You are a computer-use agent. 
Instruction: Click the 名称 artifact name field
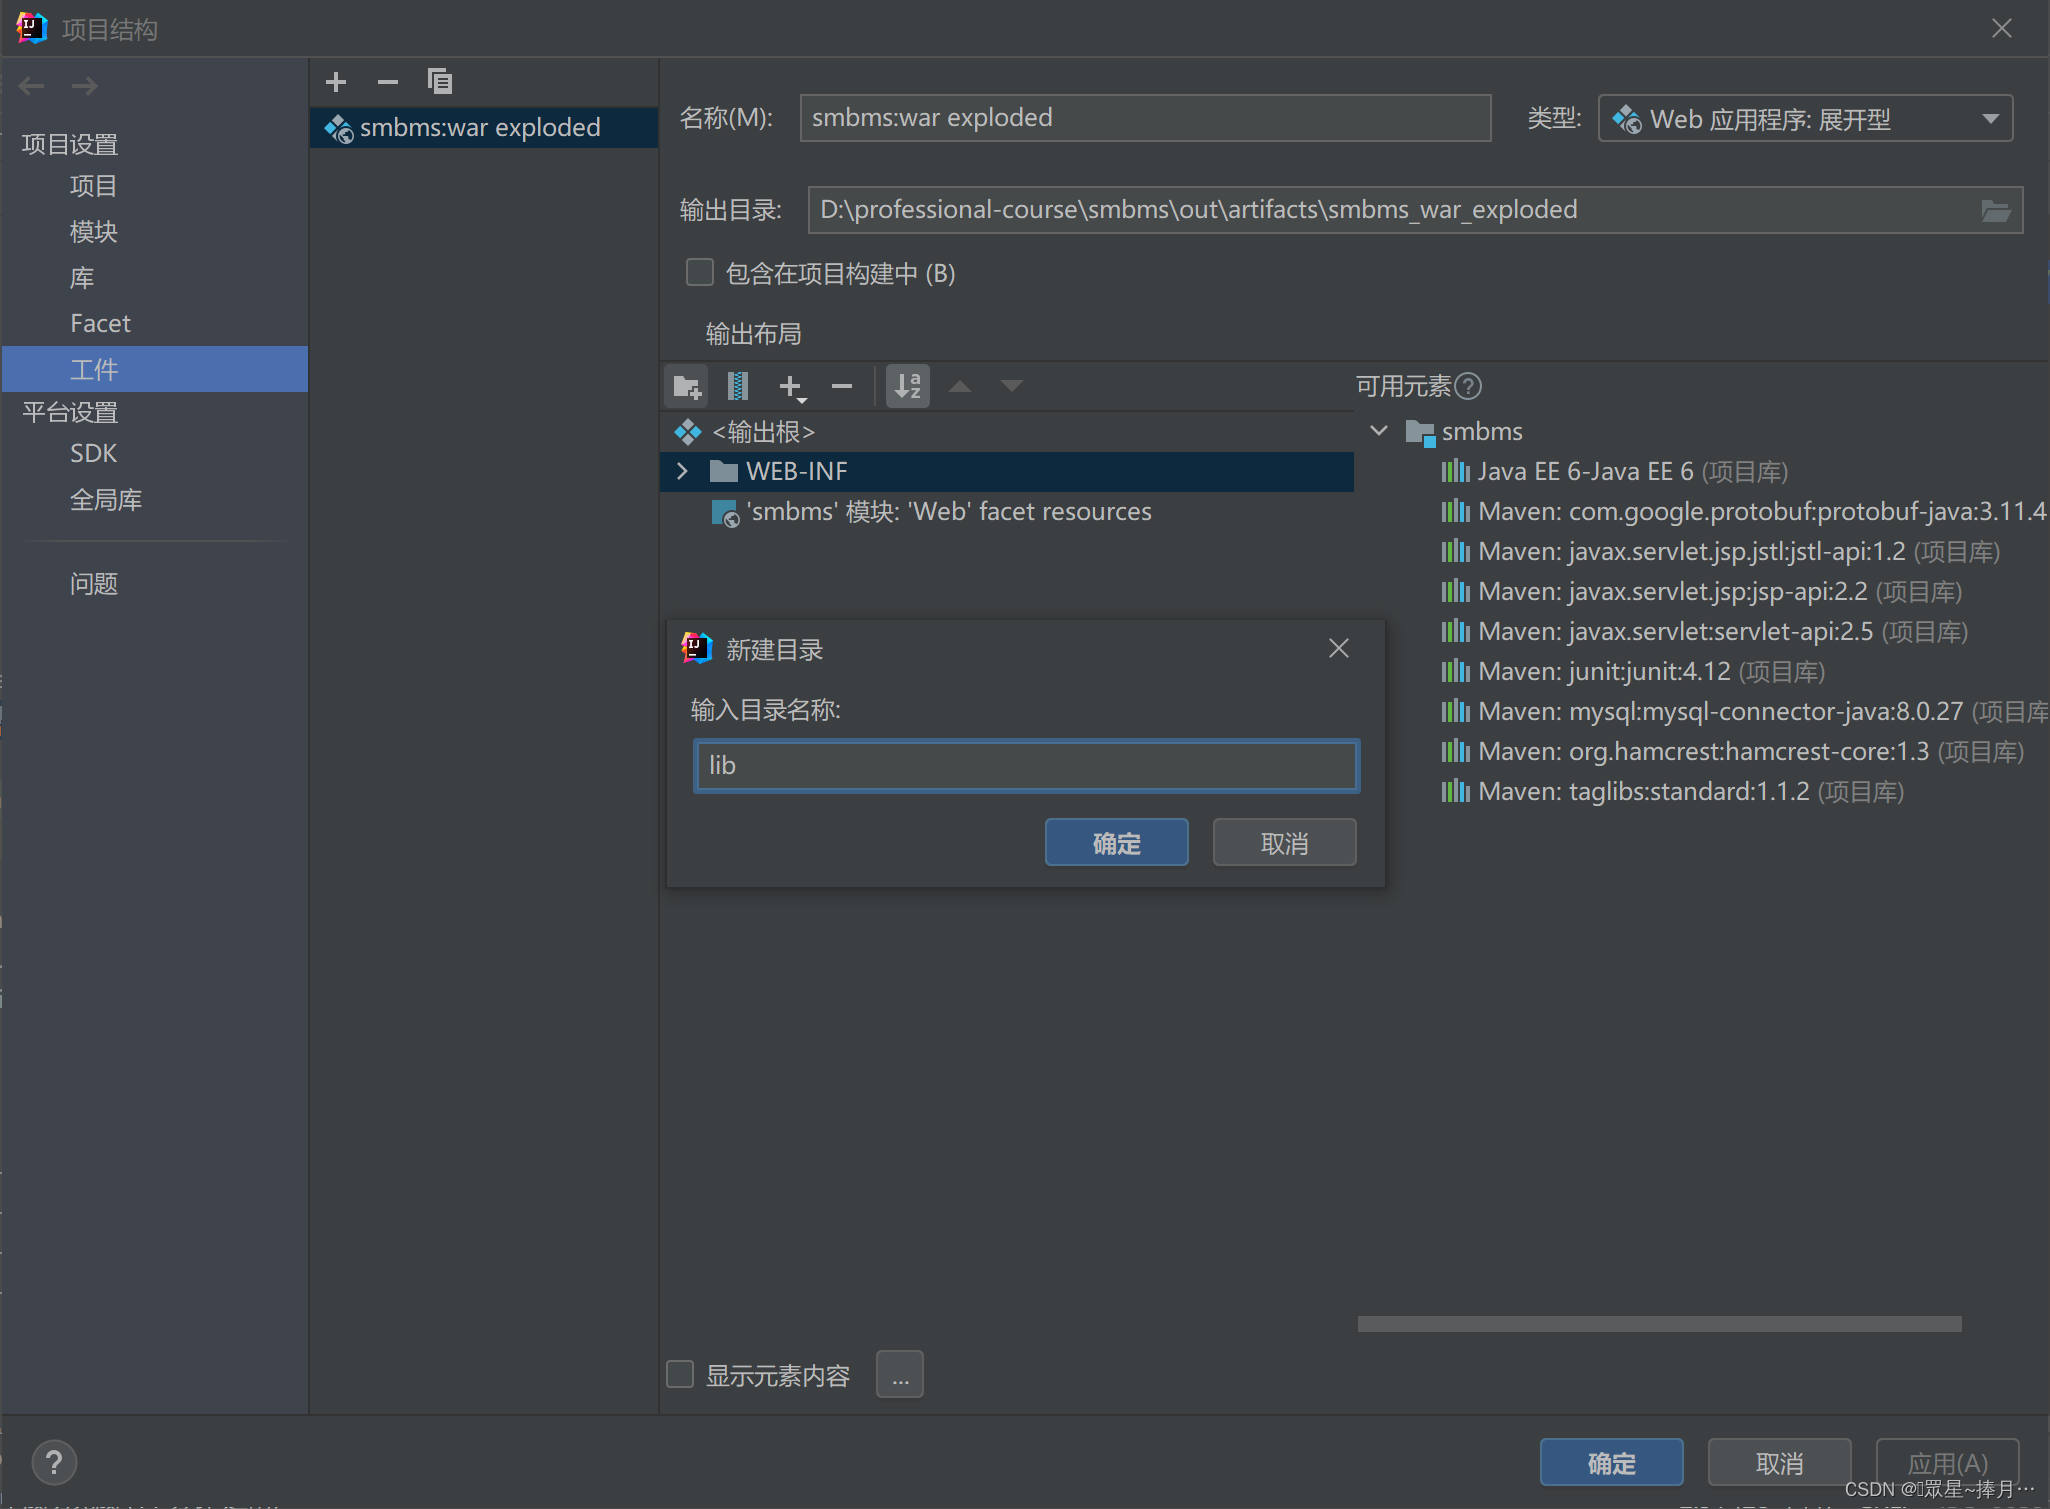click(x=1146, y=118)
